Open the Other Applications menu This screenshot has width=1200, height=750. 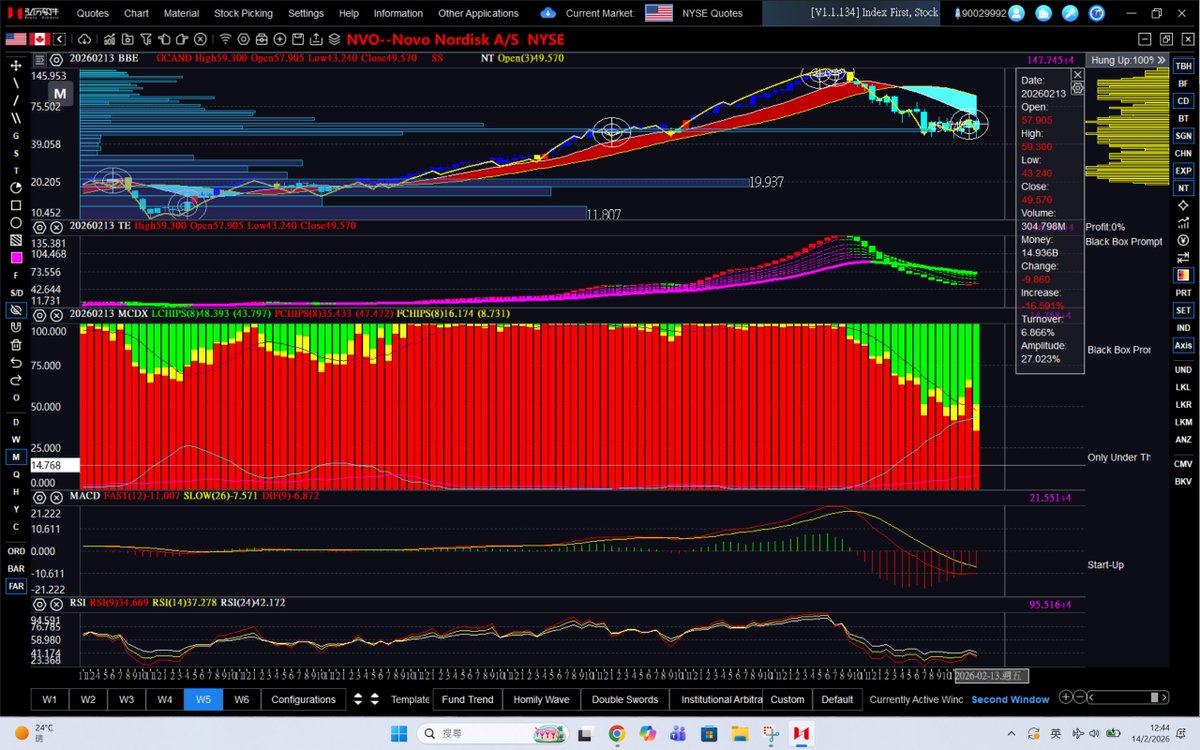pos(478,13)
